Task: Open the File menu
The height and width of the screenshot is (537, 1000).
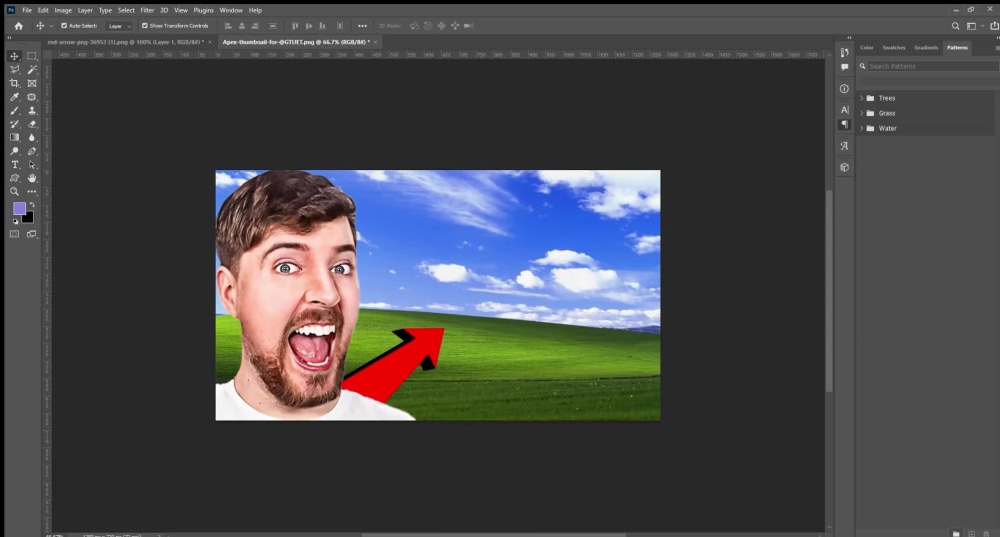Action: coord(27,10)
